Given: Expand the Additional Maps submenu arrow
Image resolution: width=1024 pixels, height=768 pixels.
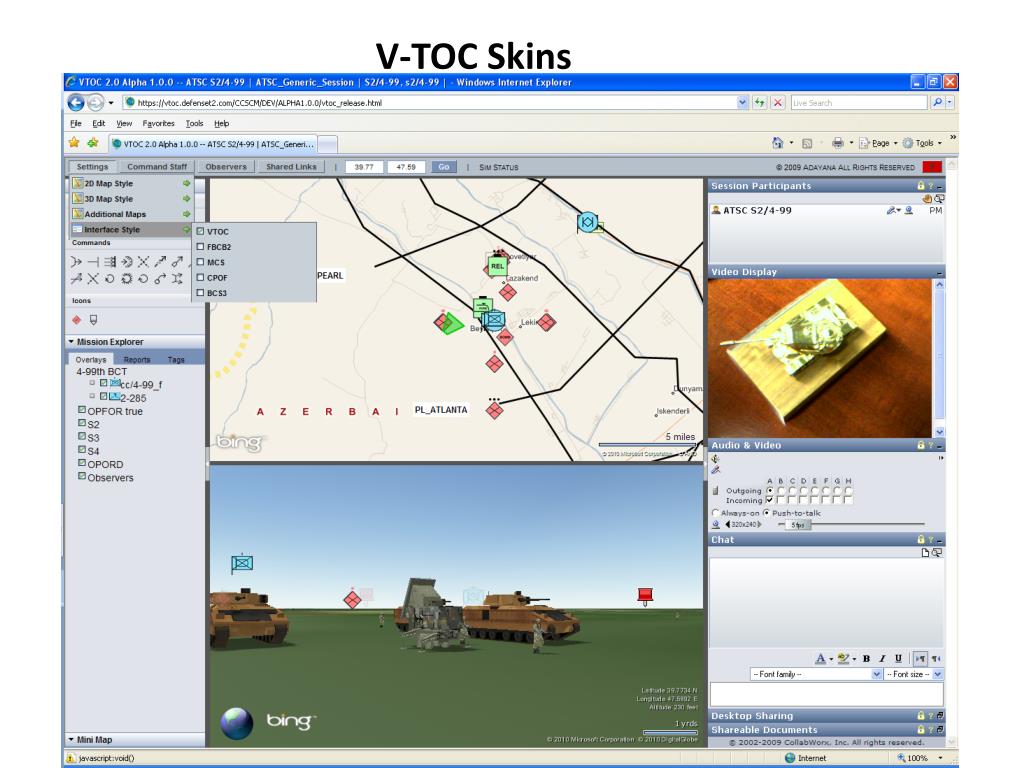Looking at the screenshot, I should (x=187, y=214).
